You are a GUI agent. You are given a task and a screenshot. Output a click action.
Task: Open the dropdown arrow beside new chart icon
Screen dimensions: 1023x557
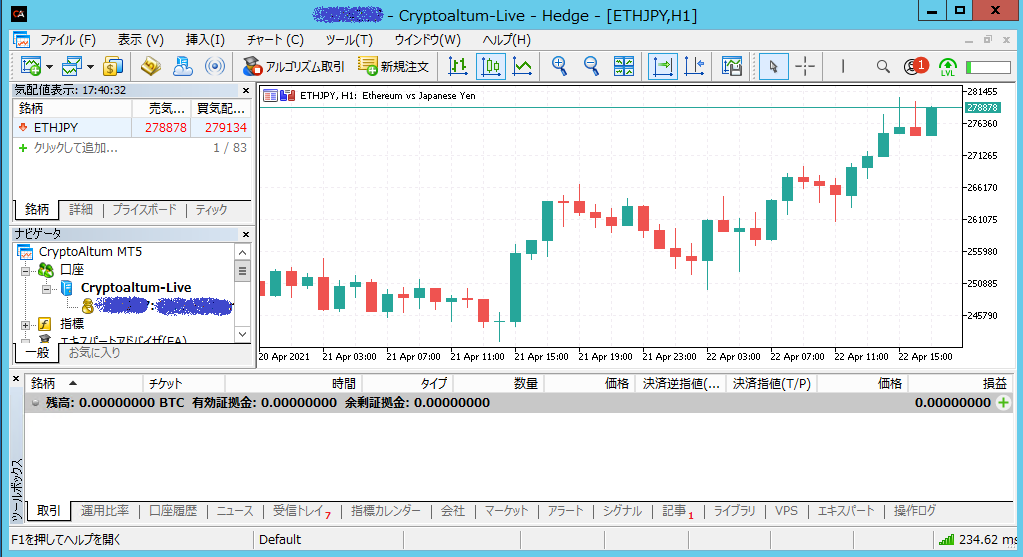coord(50,67)
